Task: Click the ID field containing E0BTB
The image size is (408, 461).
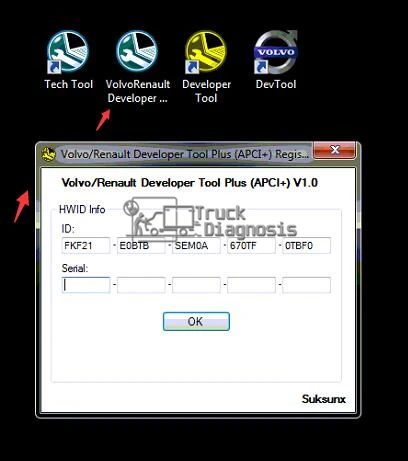Action: 141,246
